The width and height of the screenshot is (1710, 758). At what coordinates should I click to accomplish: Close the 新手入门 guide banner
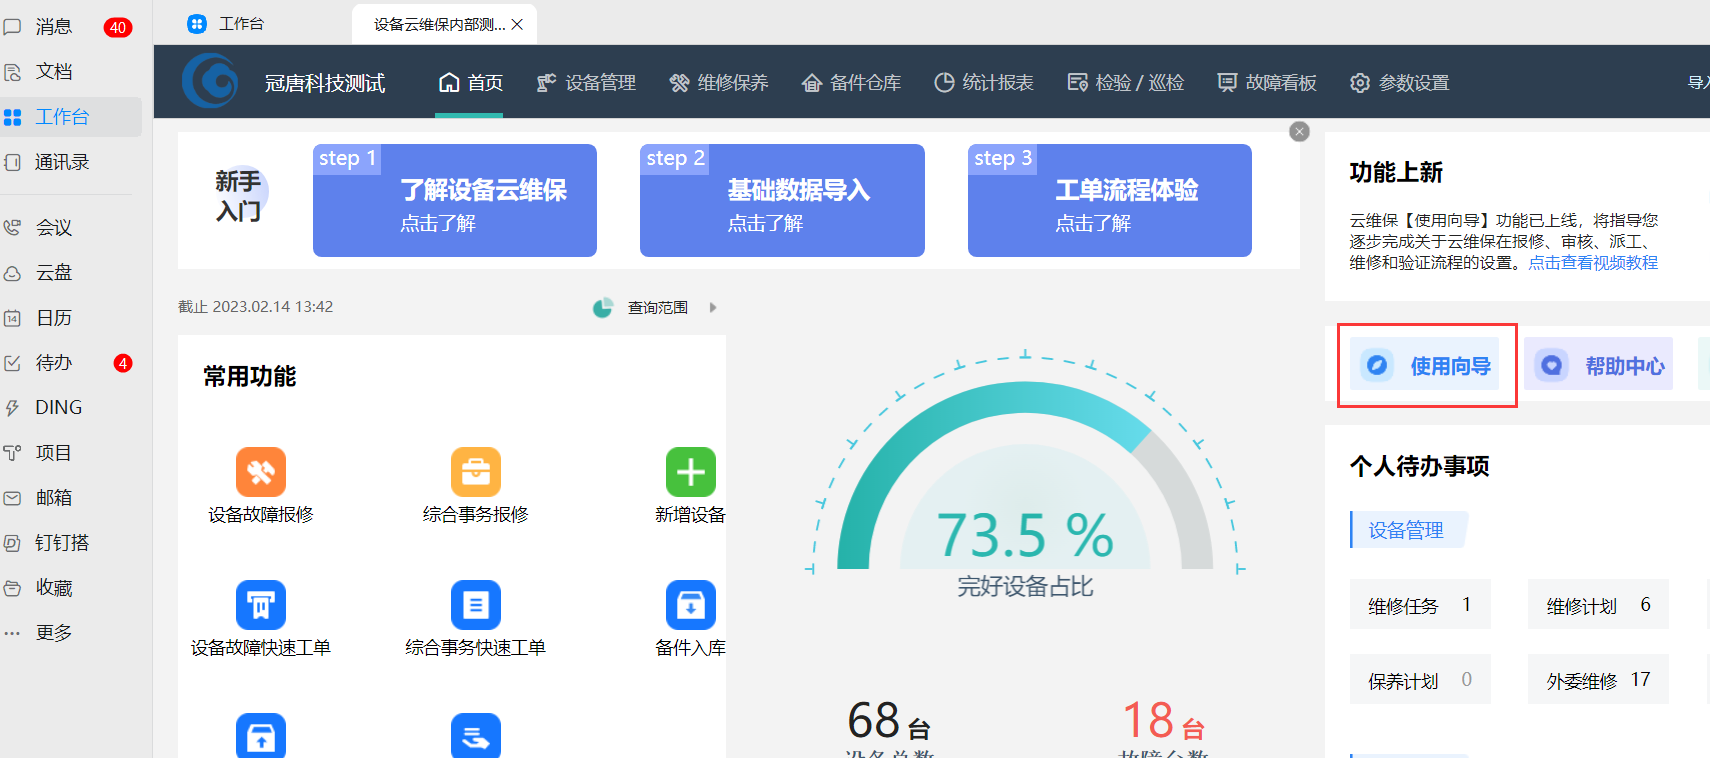click(1299, 131)
